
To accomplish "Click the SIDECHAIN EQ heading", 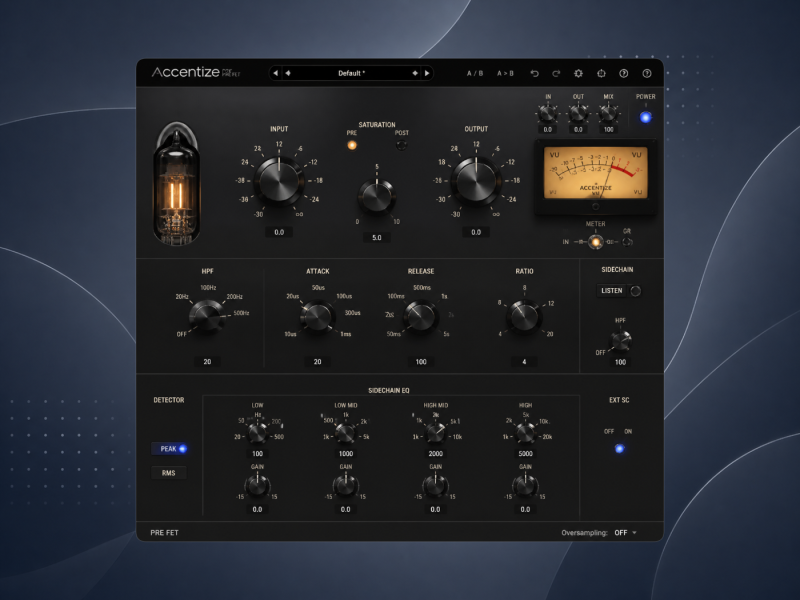I will pyautogui.click(x=389, y=390).
